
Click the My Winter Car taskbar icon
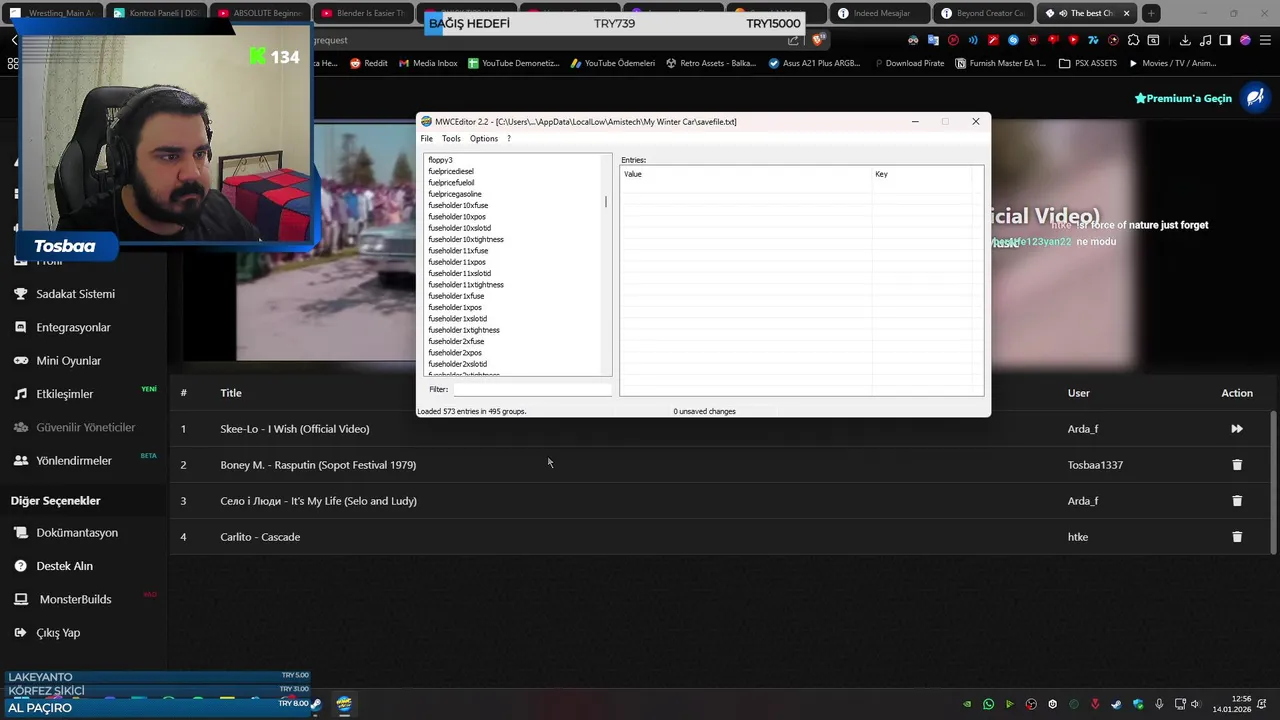coord(343,704)
